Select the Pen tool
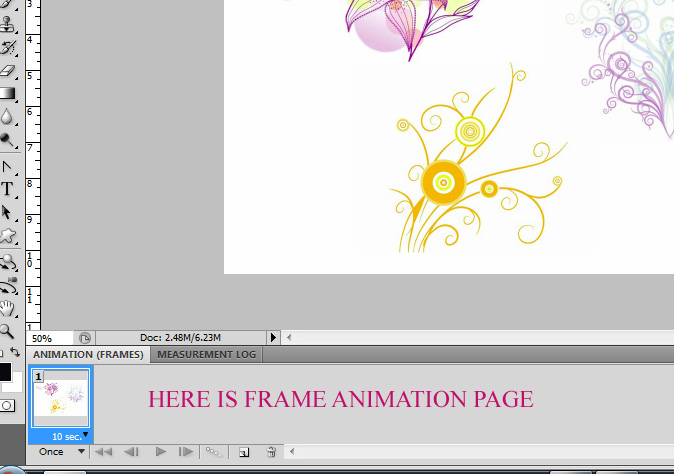Screen dimensions: 674x474 (x=7, y=166)
